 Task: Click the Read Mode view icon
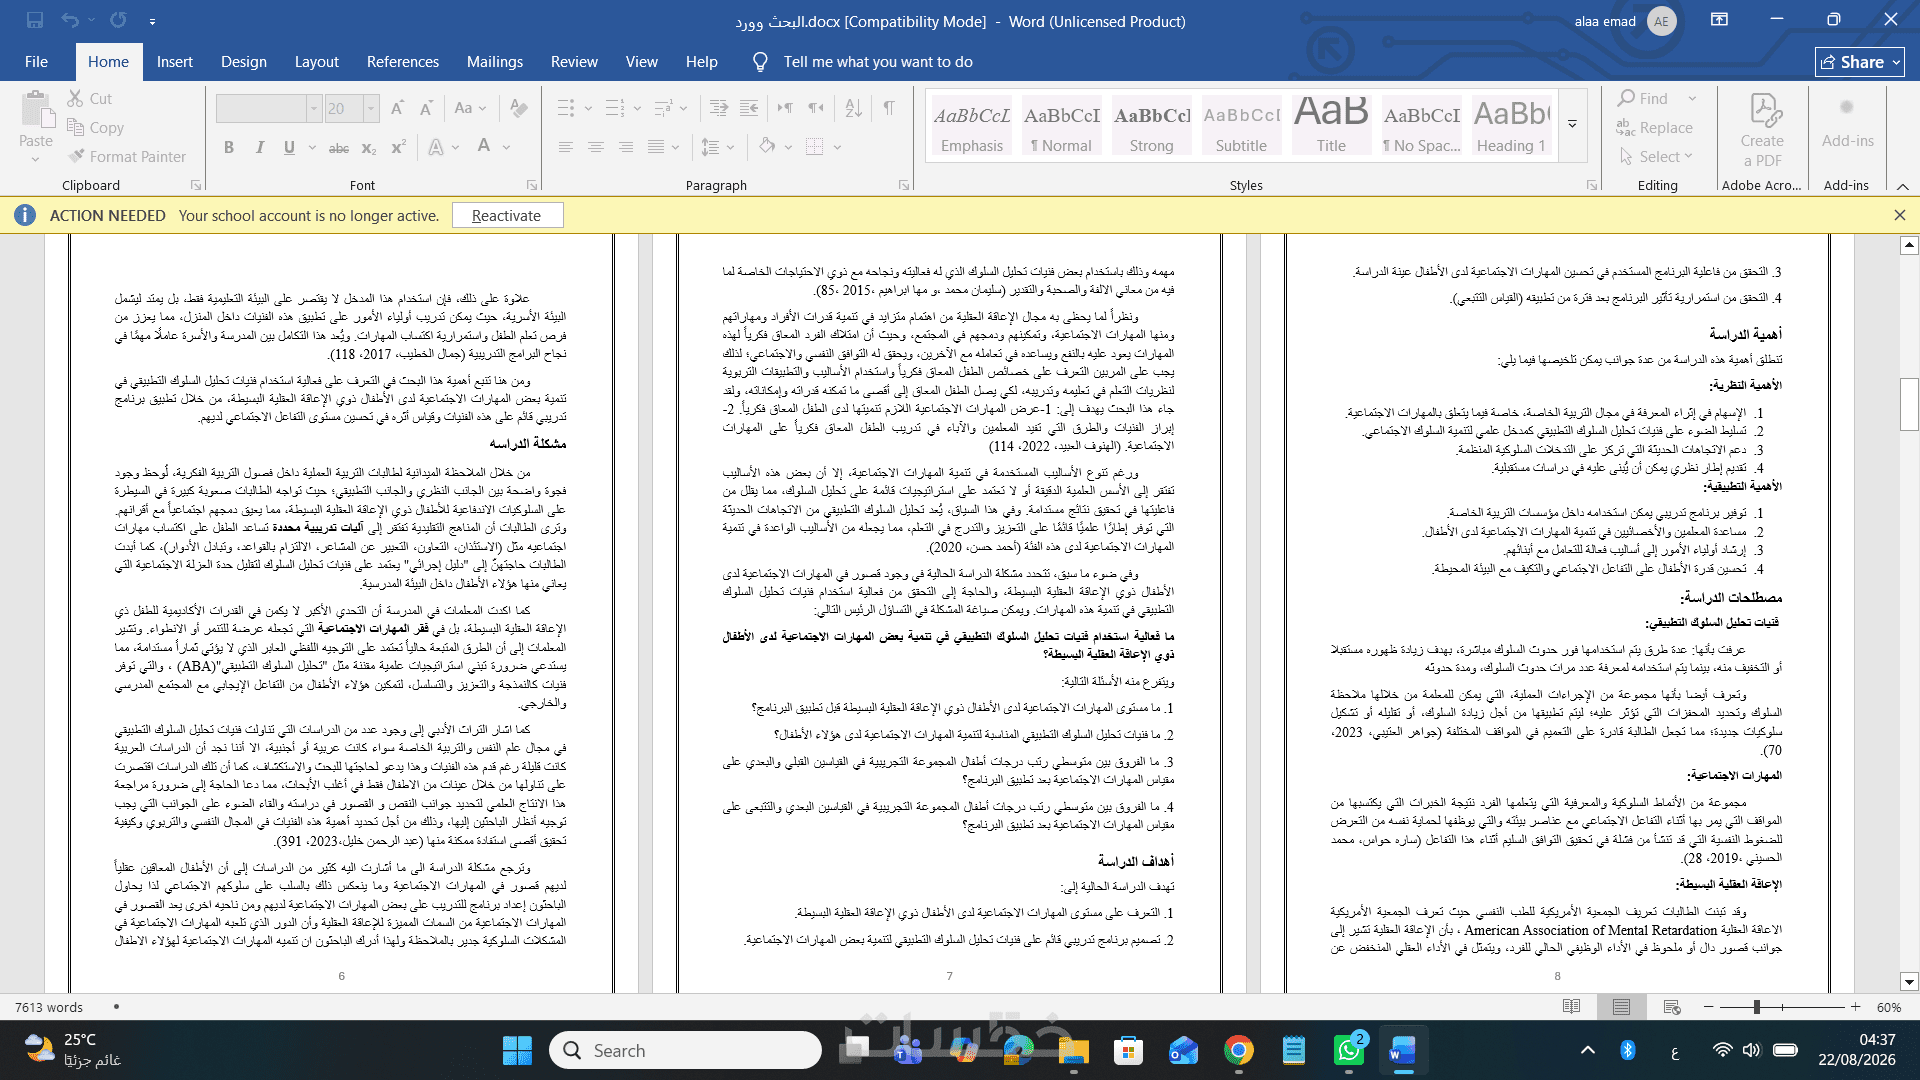1572,1007
